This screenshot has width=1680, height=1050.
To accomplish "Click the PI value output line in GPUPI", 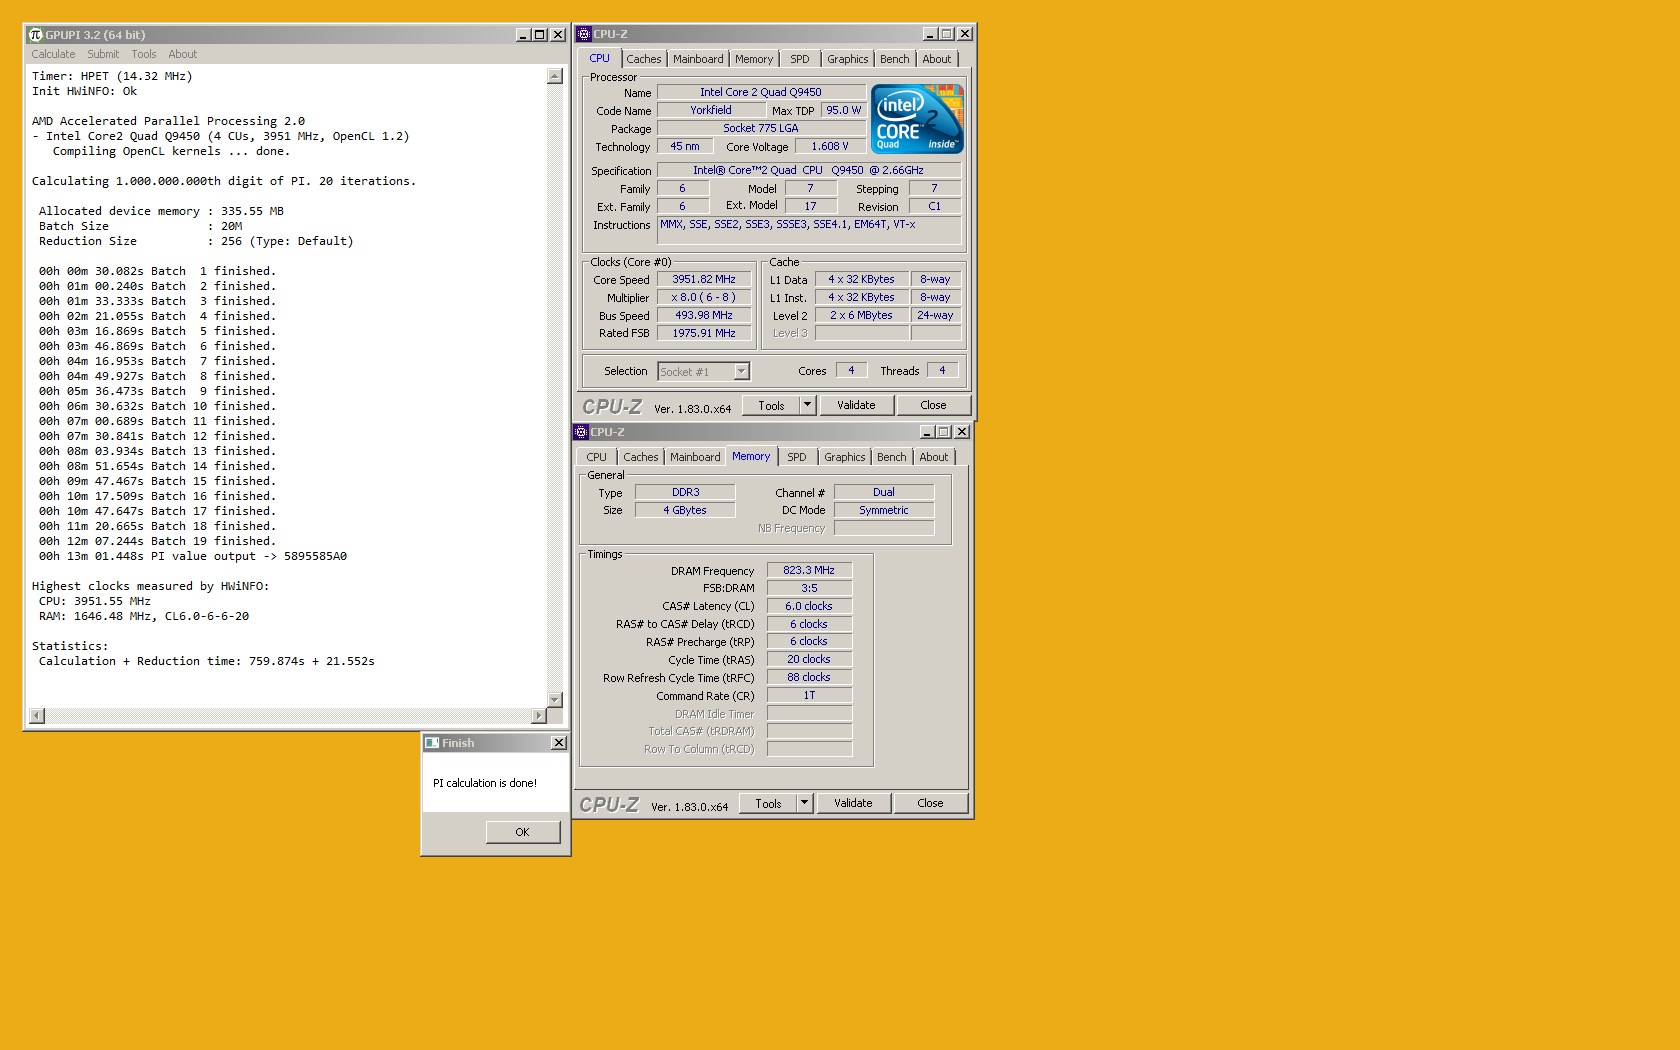I will click(x=193, y=556).
